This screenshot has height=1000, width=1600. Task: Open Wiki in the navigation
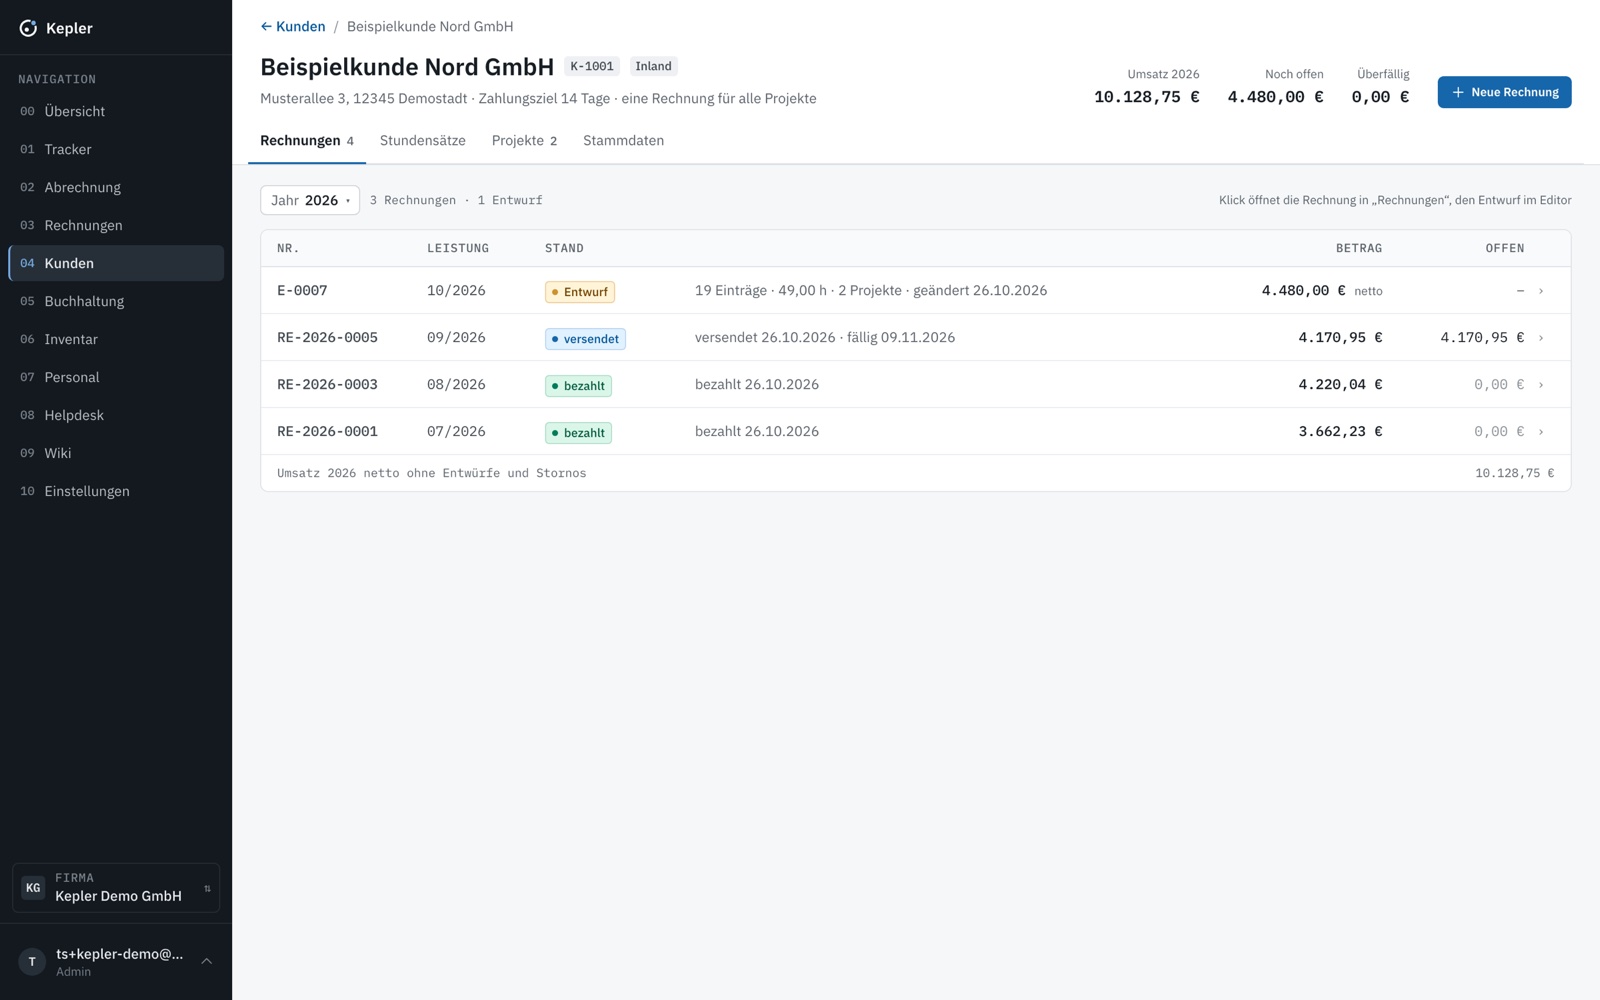click(x=116, y=453)
